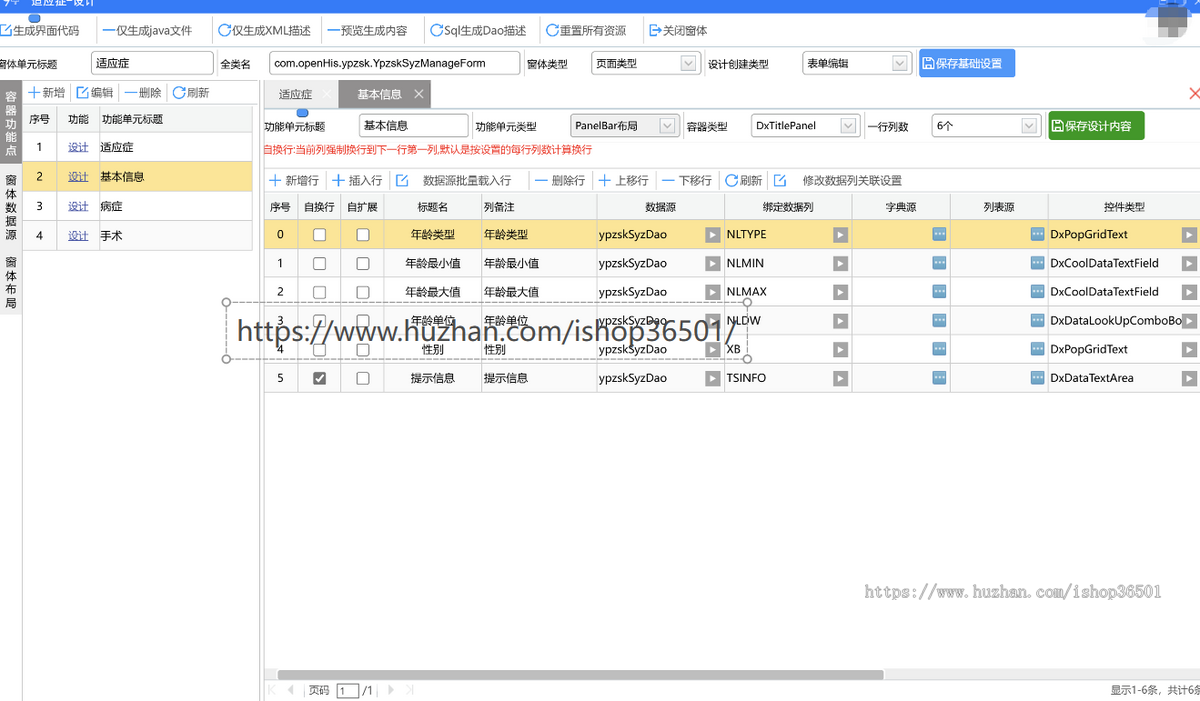Viewport: 1200px width, 701px height.
Task: Click 生成界面代码 toolbar icon
Action: coord(5,31)
